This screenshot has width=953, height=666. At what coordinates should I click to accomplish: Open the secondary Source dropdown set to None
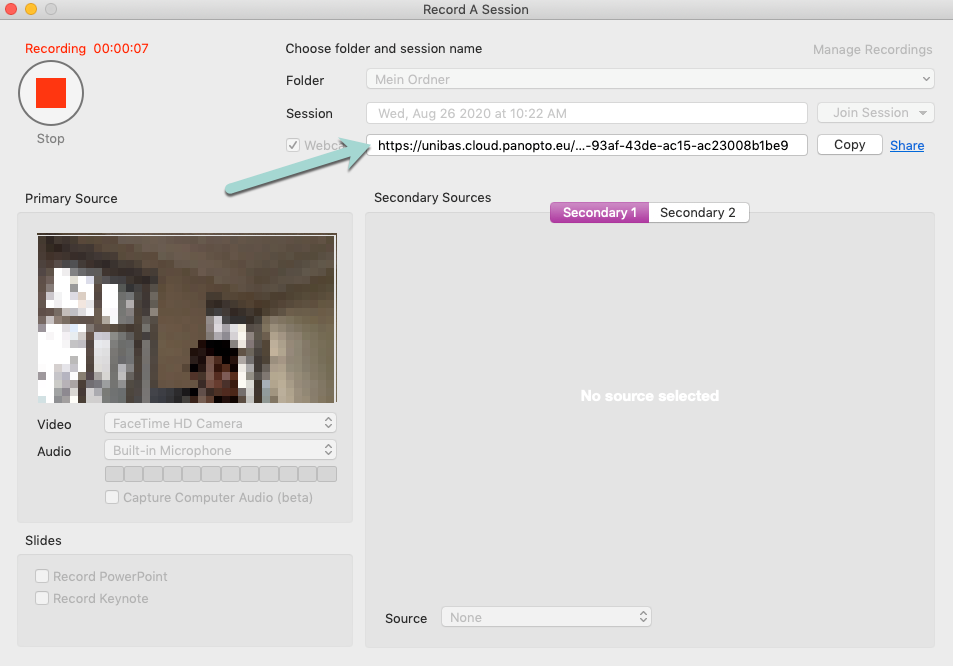coord(546,618)
